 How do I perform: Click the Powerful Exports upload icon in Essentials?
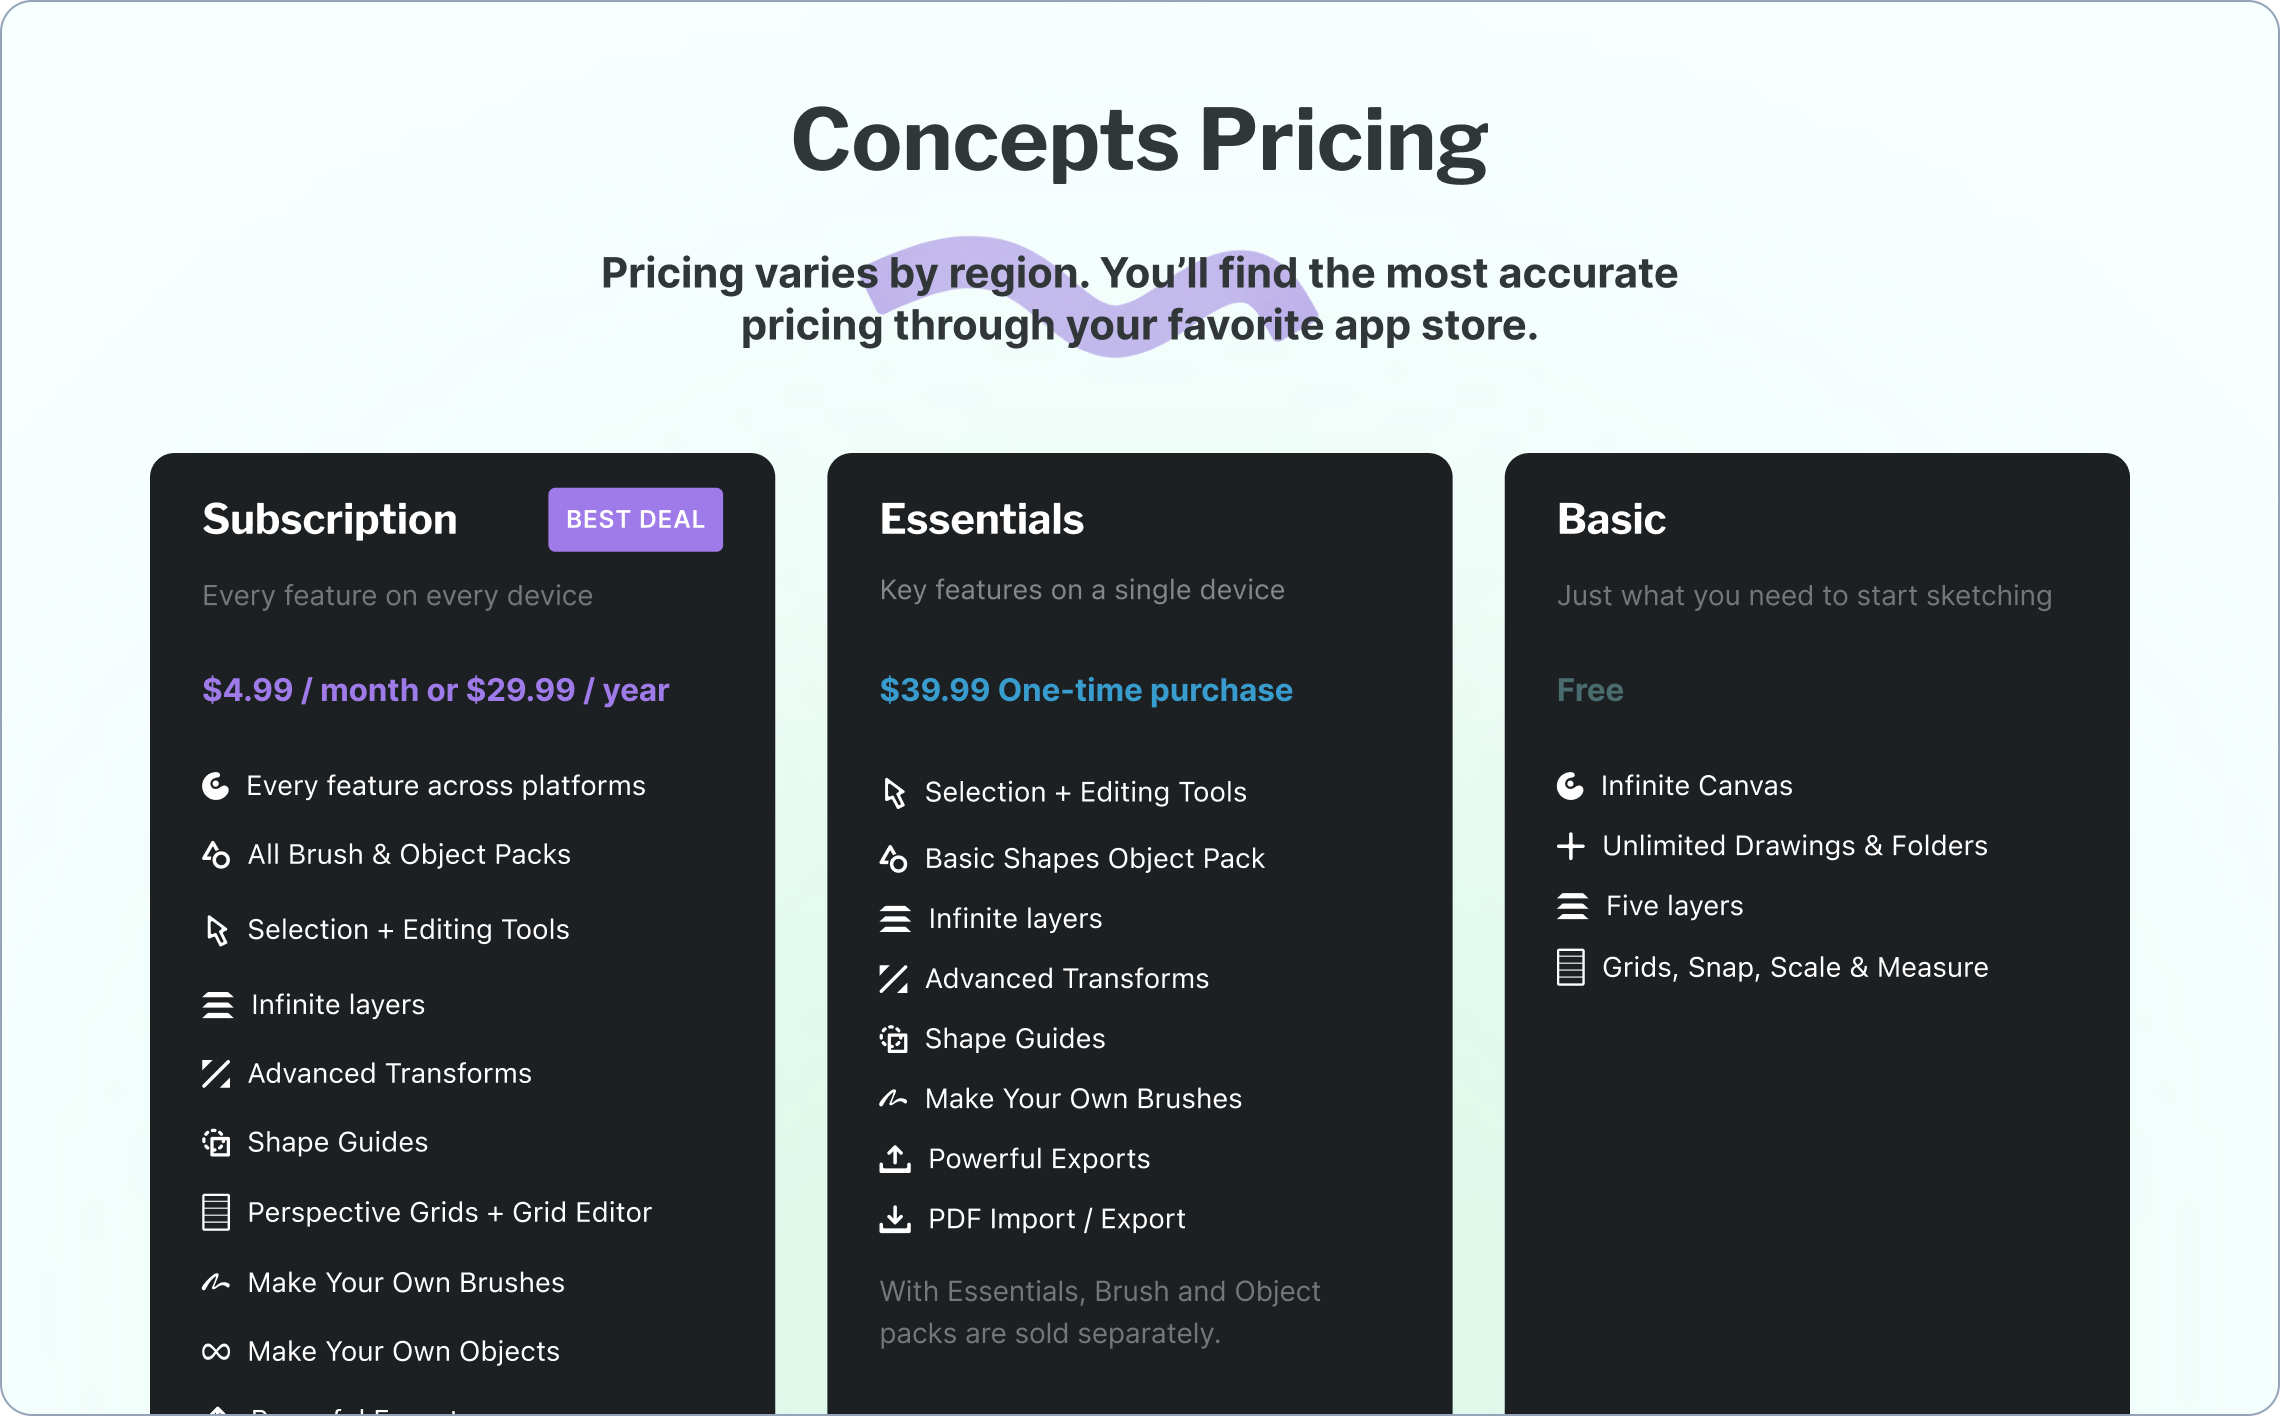(894, 1159)
